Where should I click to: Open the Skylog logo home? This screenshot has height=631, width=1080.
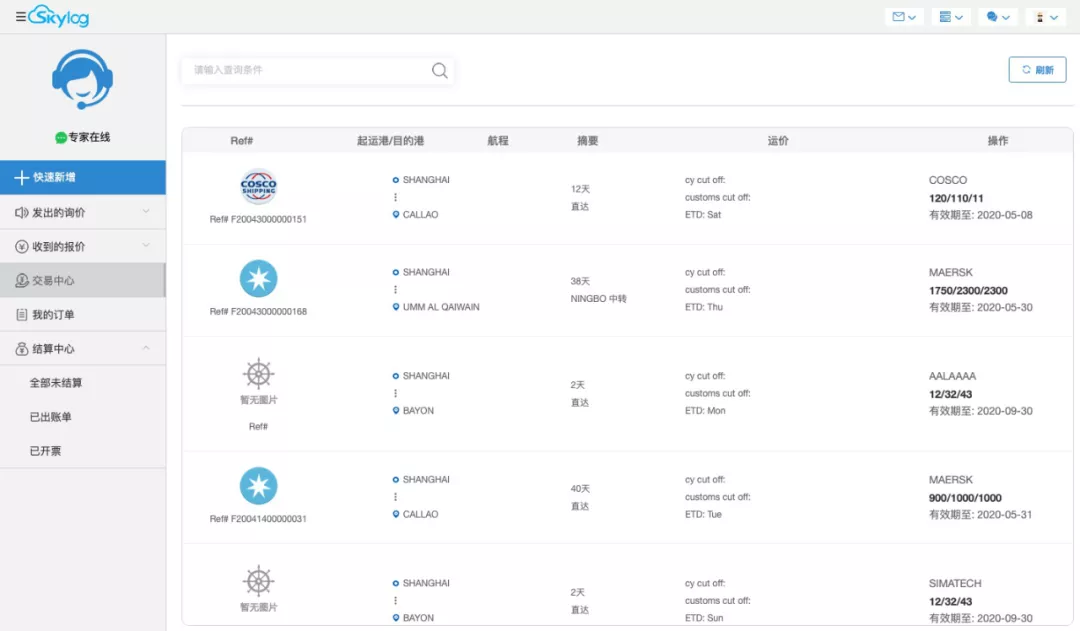tap(59, 16)
